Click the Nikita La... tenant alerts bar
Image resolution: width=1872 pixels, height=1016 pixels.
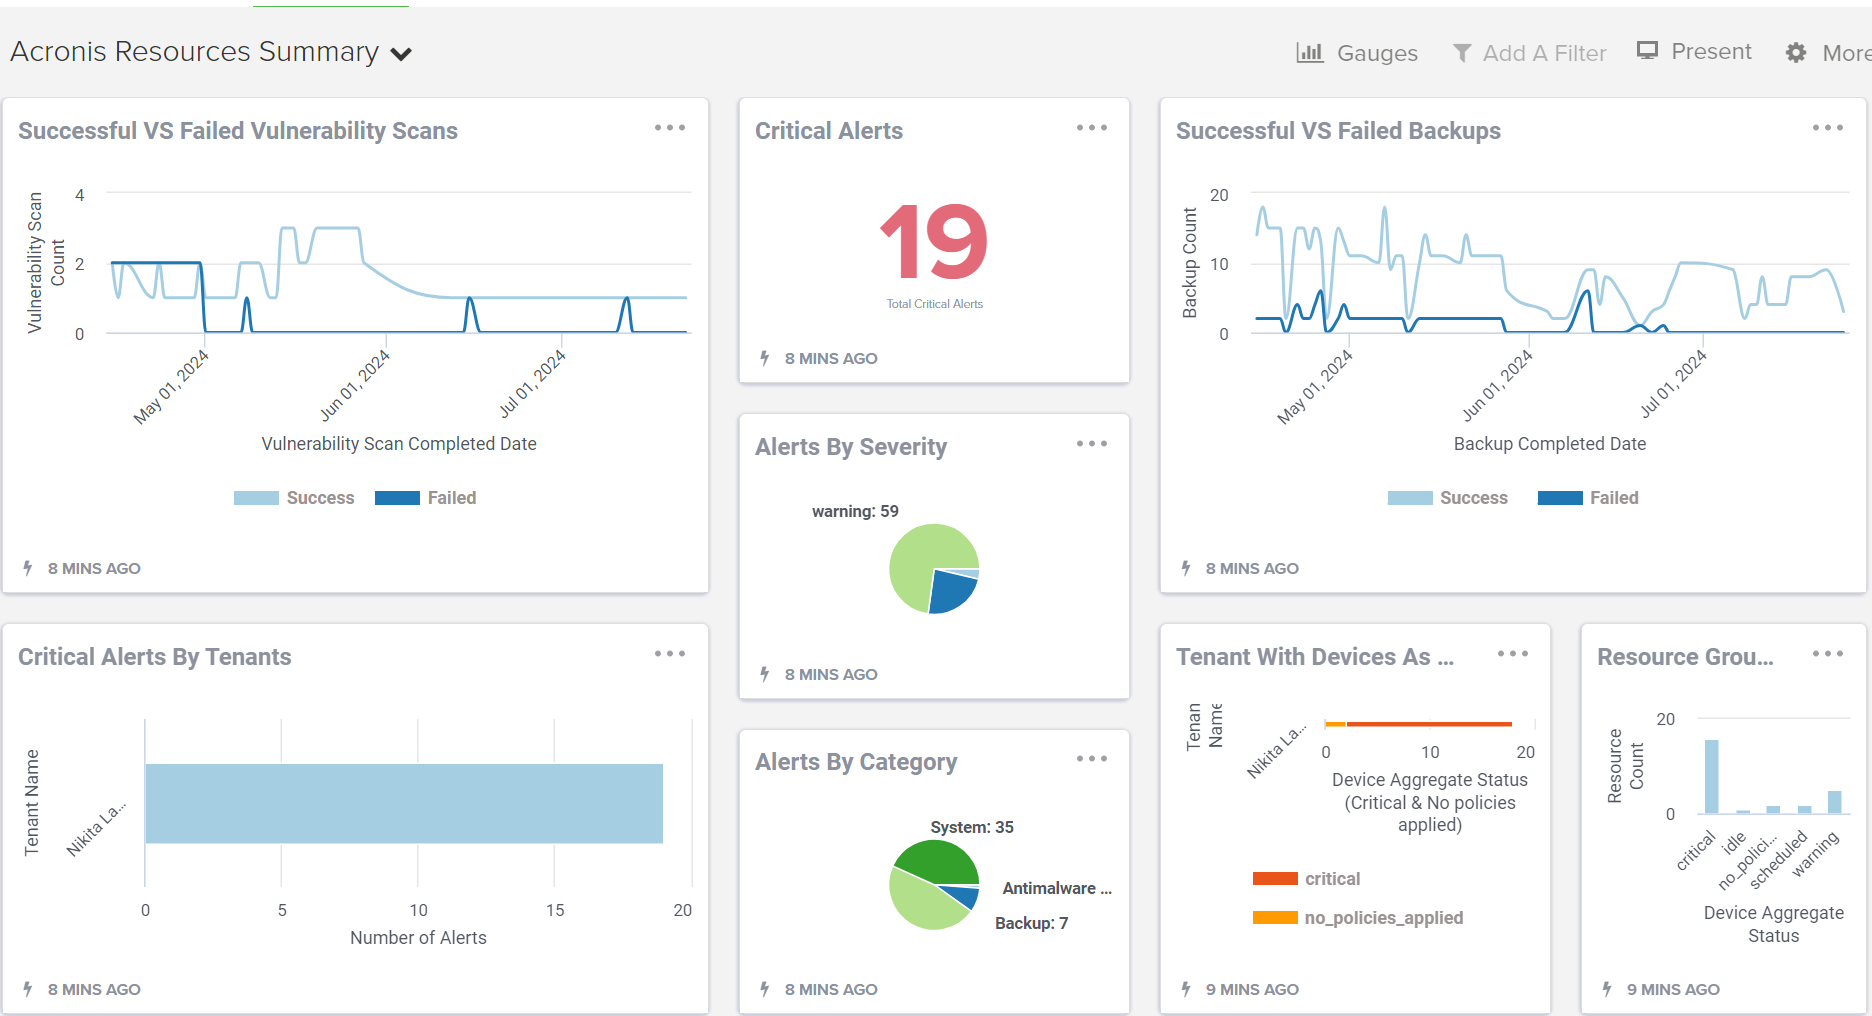click(404, 804)
